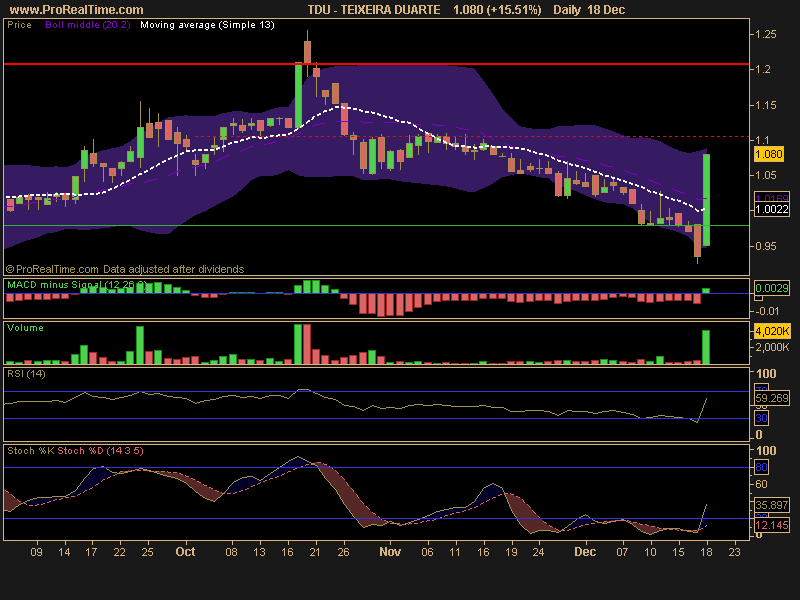Viewport: 800px width, 600px height.
Task: Select the "Boll middle (20 2)" legend label
Action: point(88,25)
